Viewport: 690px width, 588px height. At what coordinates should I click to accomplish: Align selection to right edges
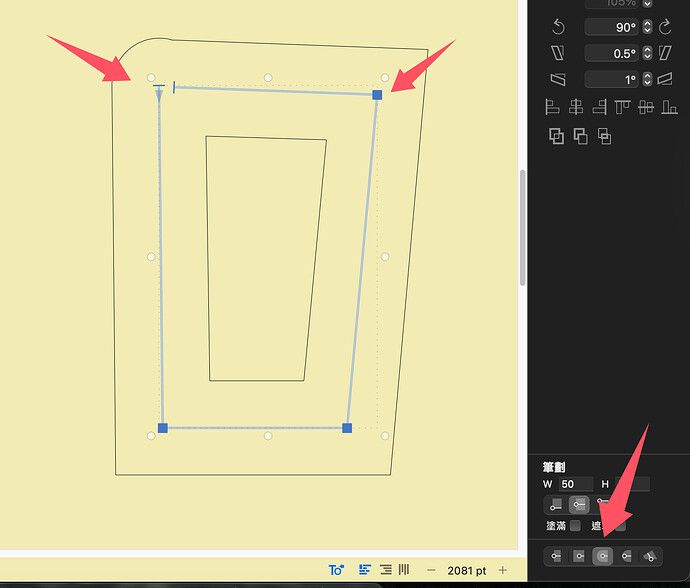tap(599, 107)
